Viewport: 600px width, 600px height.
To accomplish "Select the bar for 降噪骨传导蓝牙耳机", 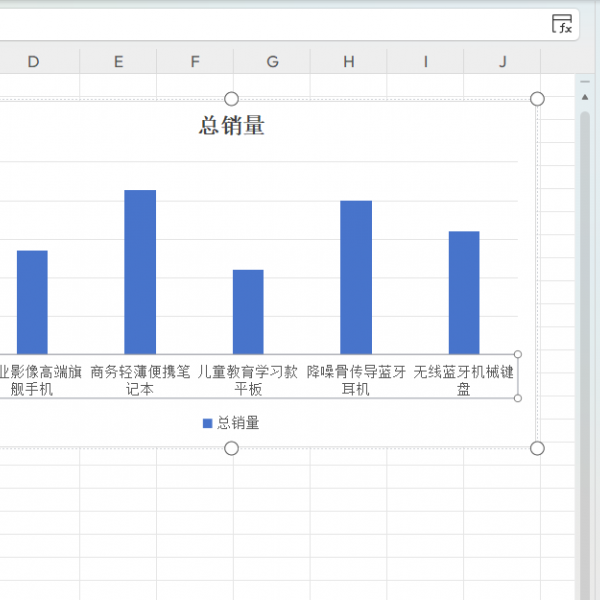I will (356, 277).
